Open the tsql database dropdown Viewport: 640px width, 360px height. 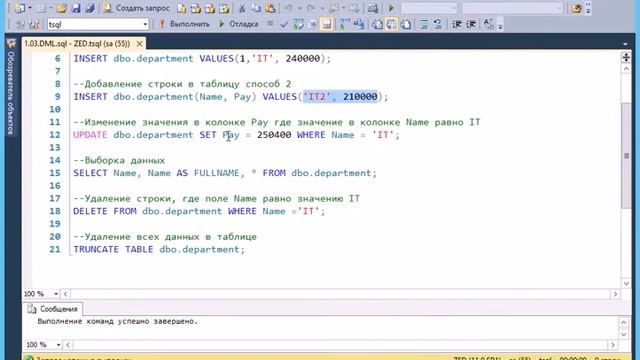click(145, 24)
